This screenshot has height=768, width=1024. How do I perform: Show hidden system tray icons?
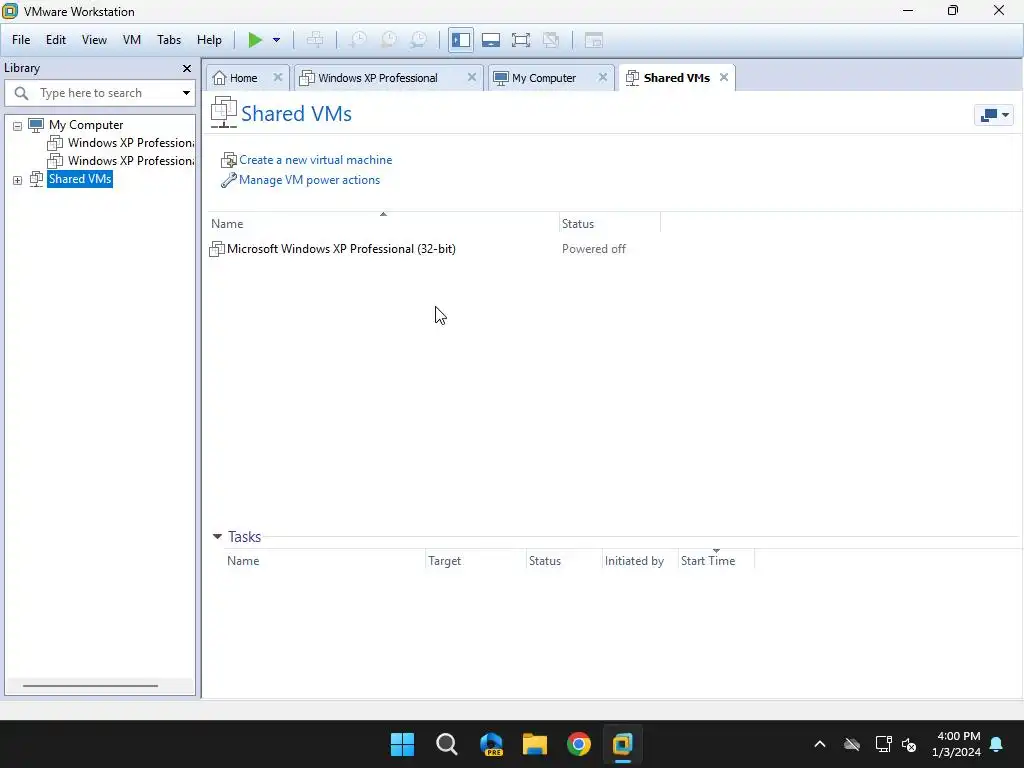pyautogui.click(x=820, y=744)
